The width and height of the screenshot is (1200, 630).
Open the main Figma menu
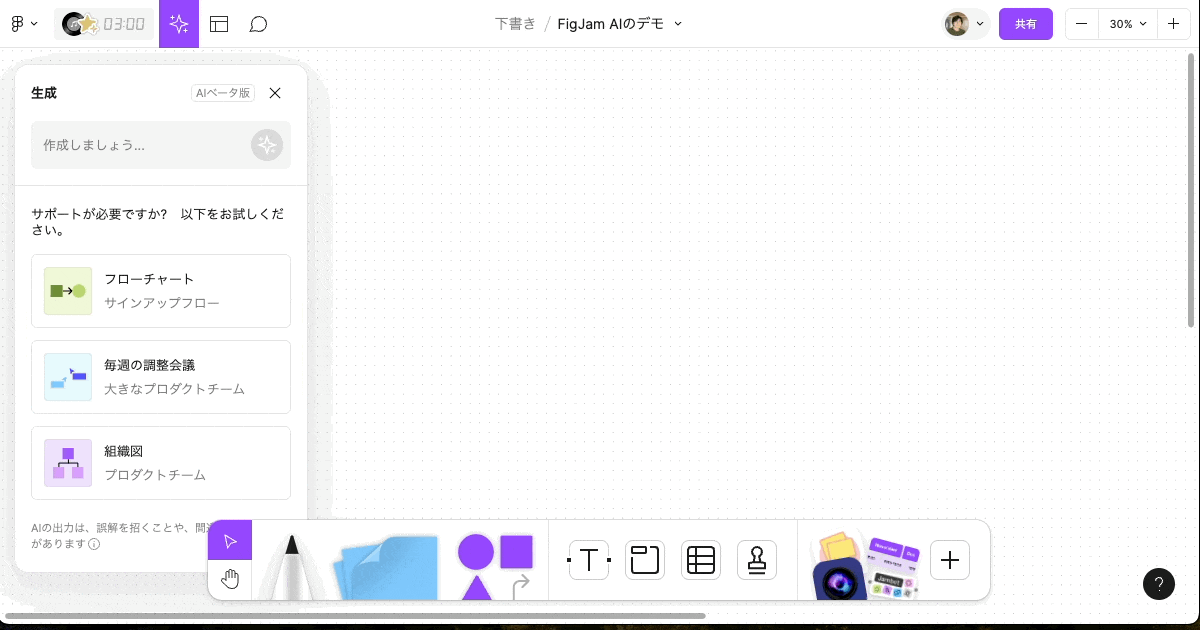click(x=20, y=23)
